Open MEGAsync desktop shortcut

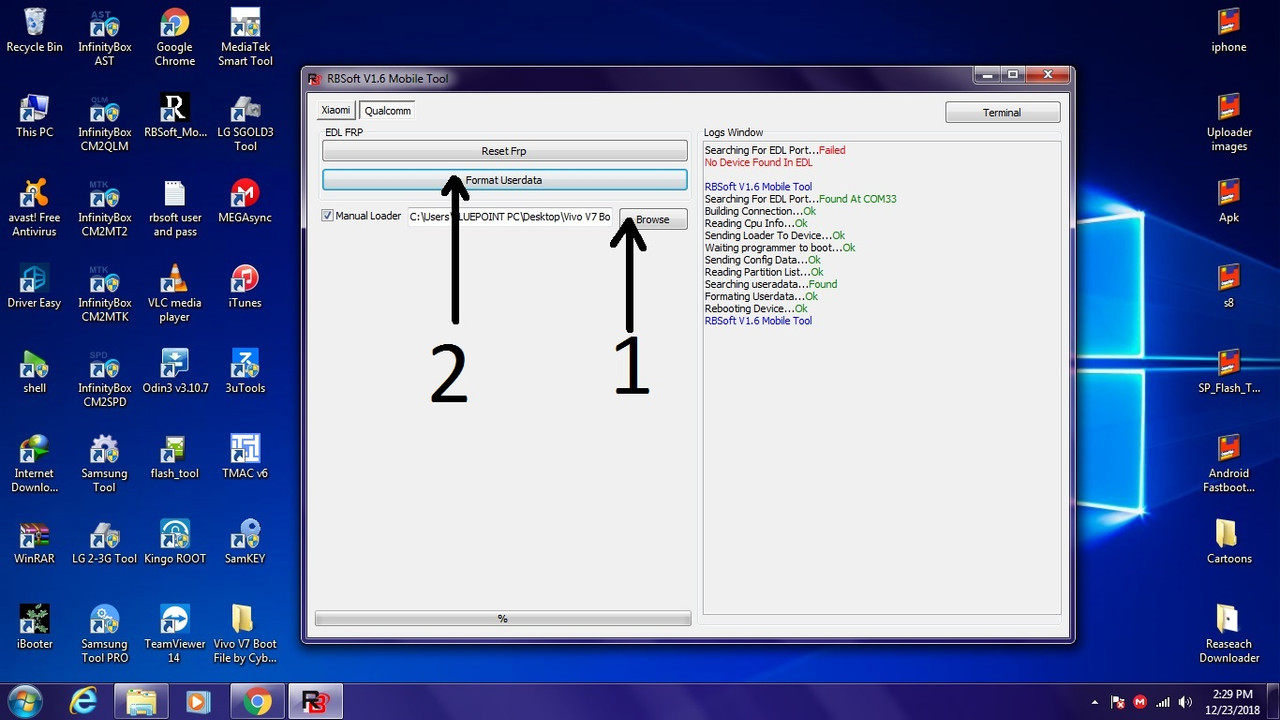coord(245,201)
